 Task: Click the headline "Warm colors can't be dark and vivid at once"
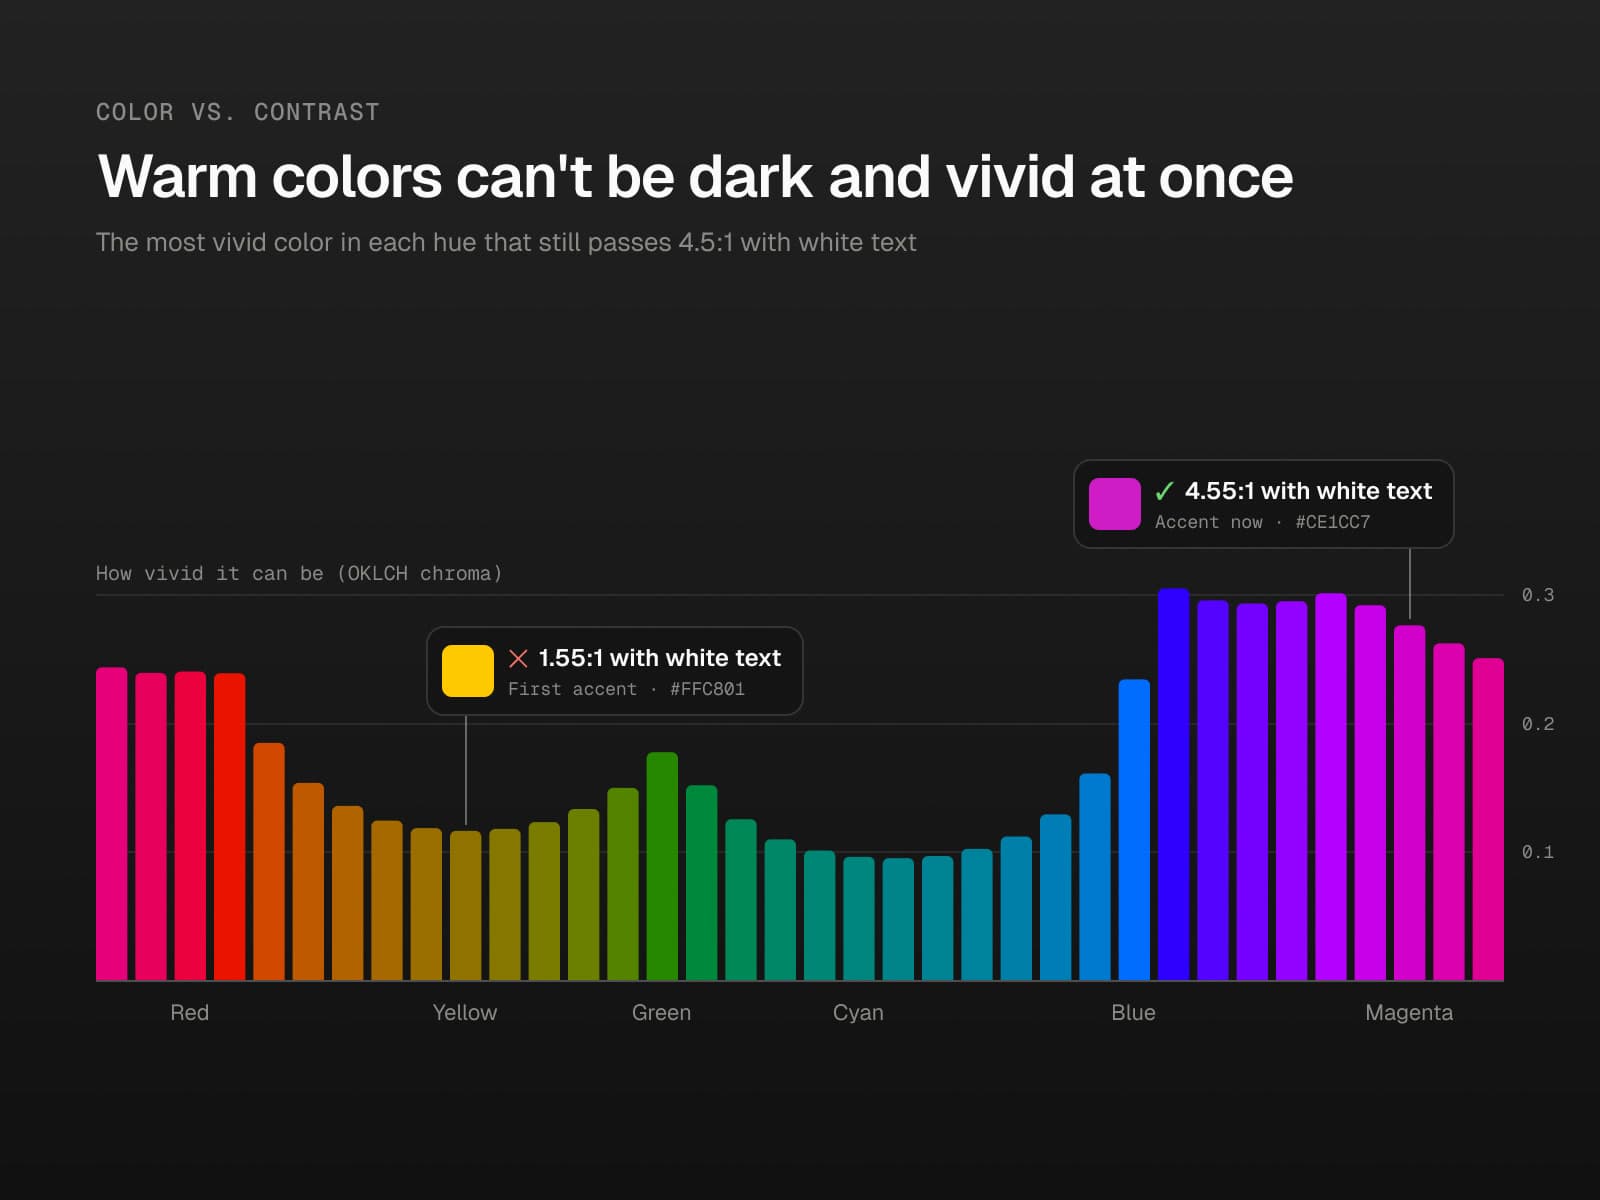click(x=696, y=177)
